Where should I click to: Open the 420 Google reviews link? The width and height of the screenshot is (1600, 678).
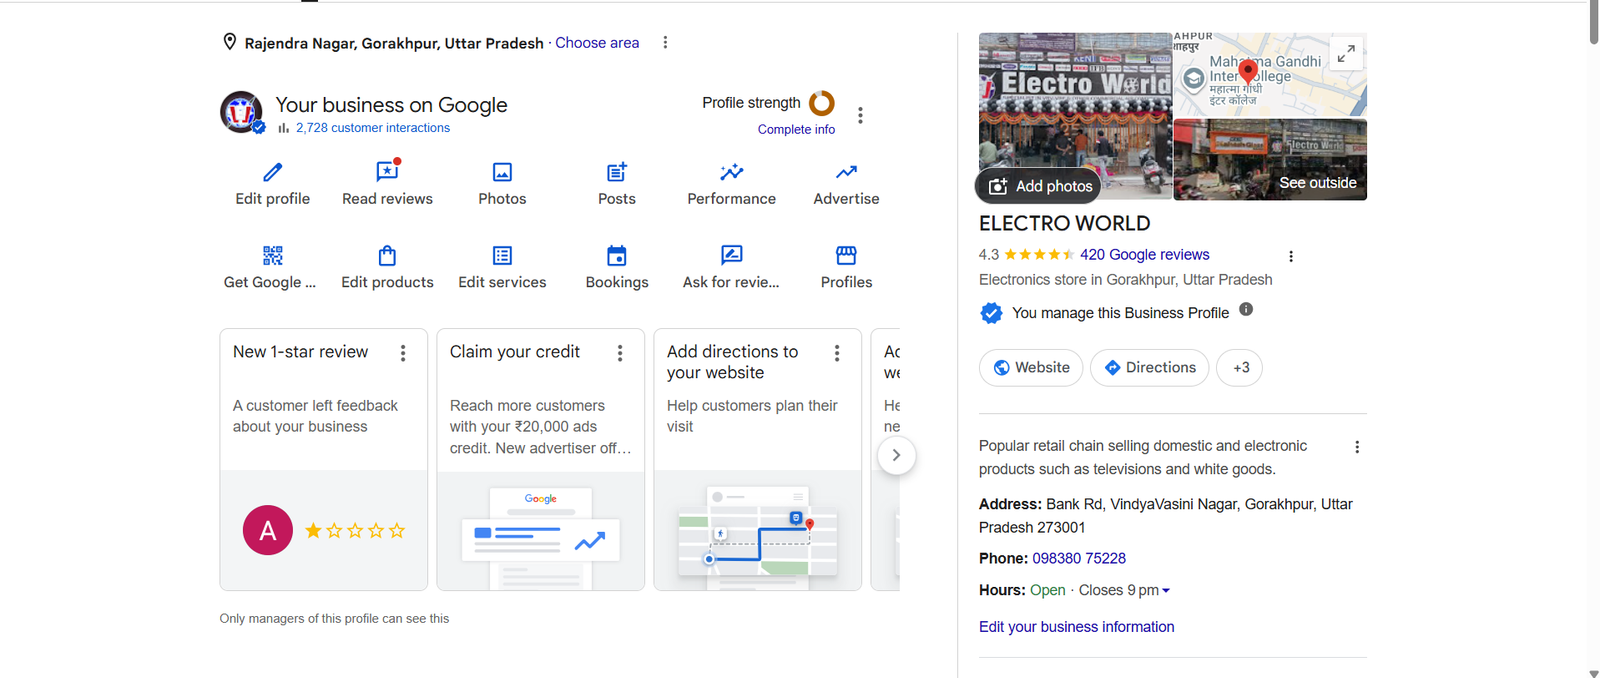(1144, 255)
